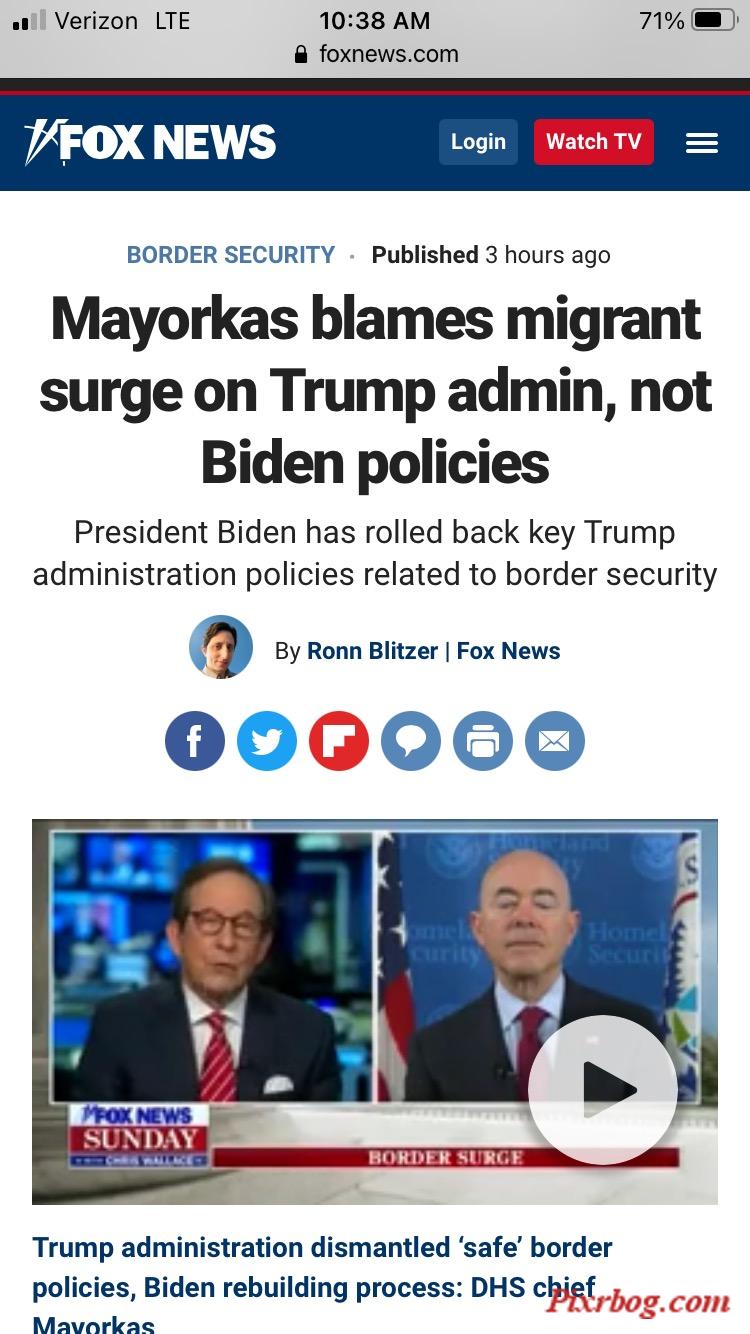Viewport: 750px width, 1334px height.
Task: Open the hamburger menu
Action: click(702, 143)
